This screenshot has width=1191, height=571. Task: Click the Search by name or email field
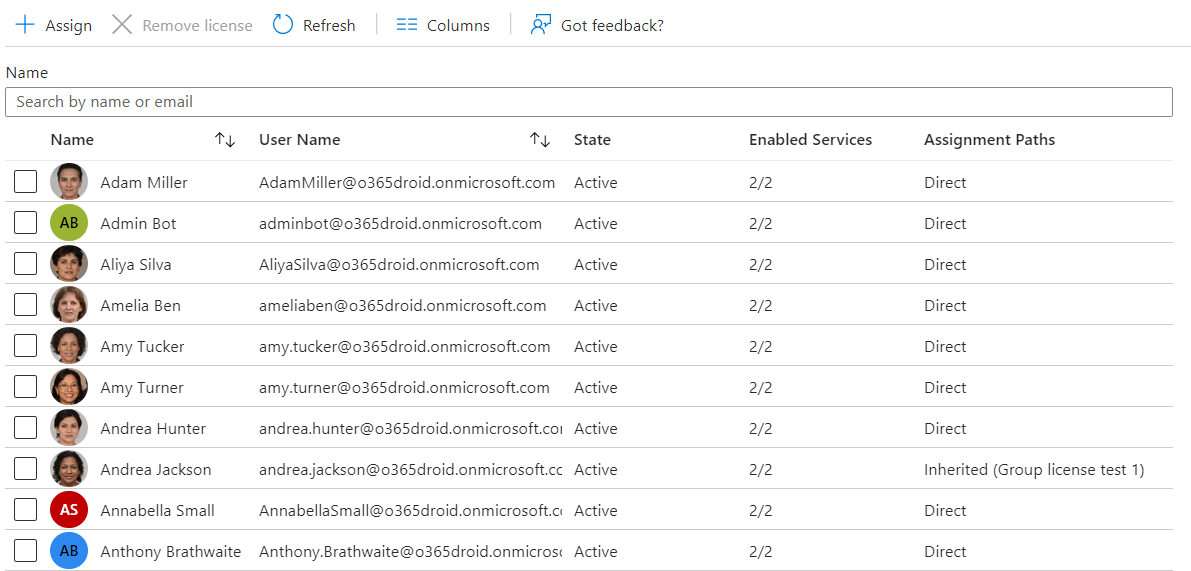(588, 102)
